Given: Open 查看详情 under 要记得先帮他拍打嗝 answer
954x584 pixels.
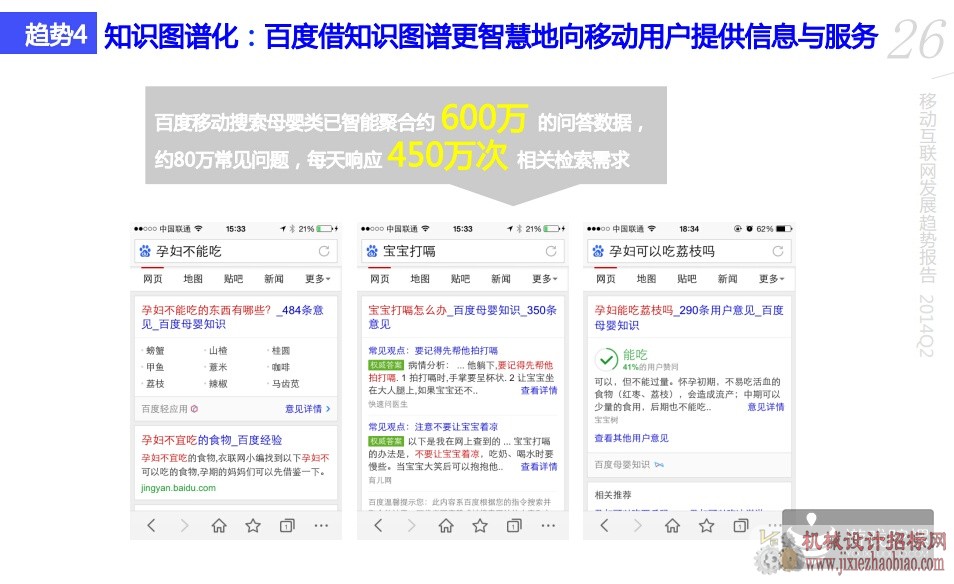Looking at the screenshot, I should coord(539,391).
